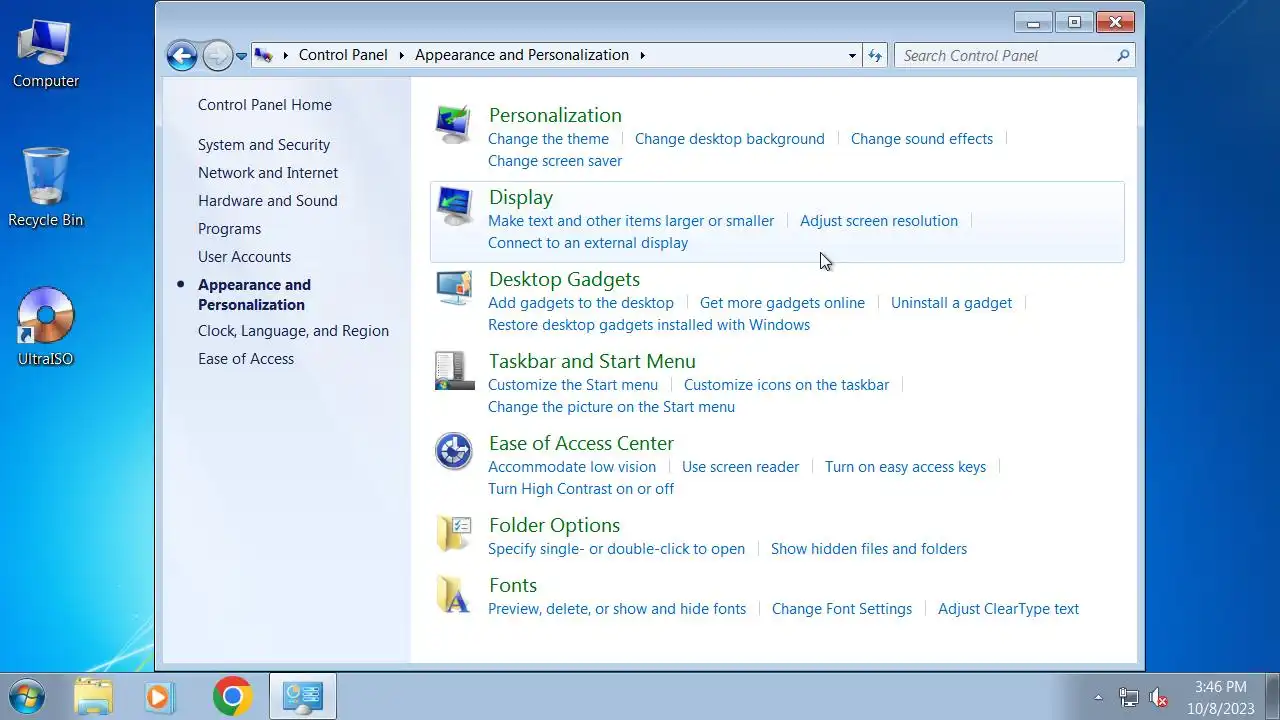Viewport: 1280px width, 720px height.
Task: Expand arrow after Appearance and Personalization breadcrumb
Action: [642, 55]
